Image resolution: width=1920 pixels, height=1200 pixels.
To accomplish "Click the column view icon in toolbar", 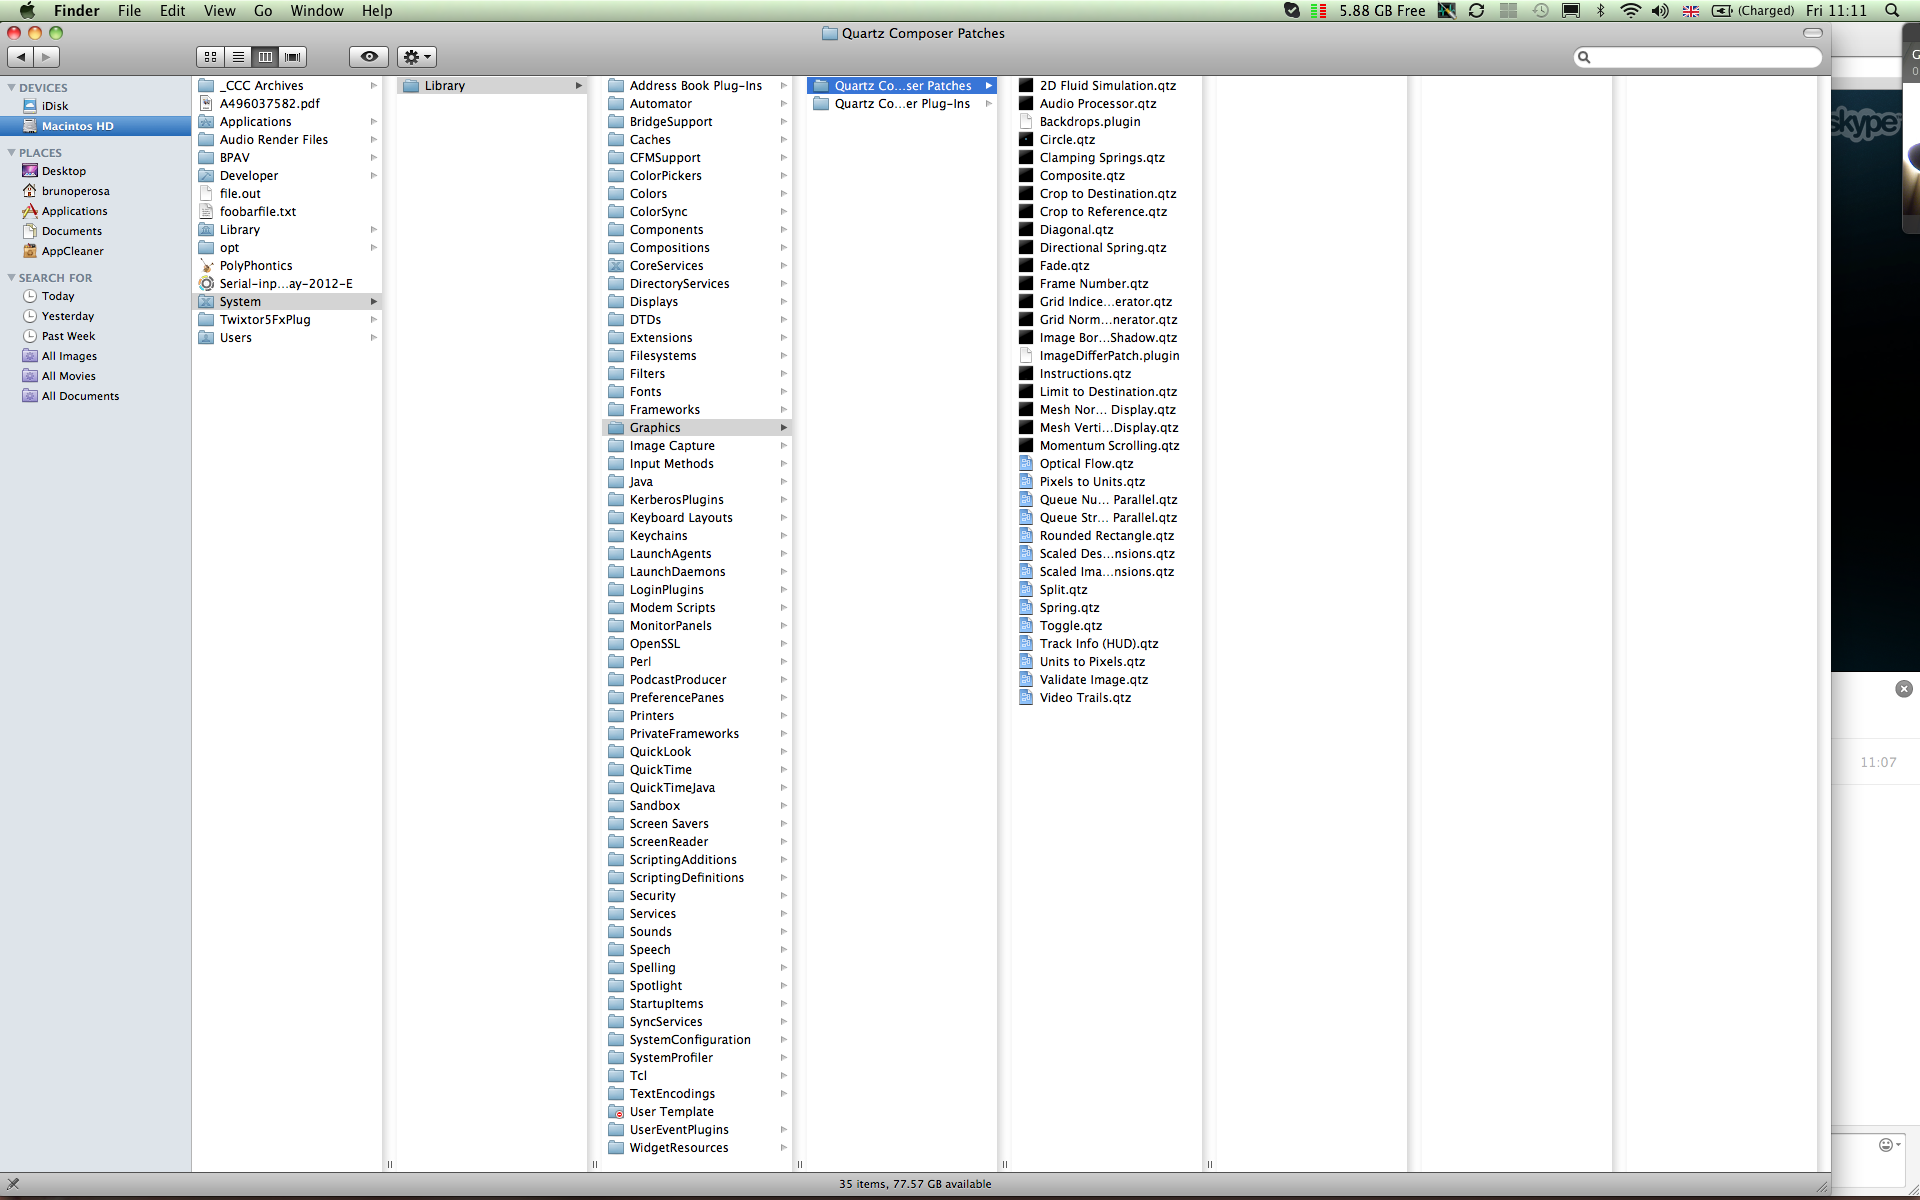I will [x=265, y=57].
